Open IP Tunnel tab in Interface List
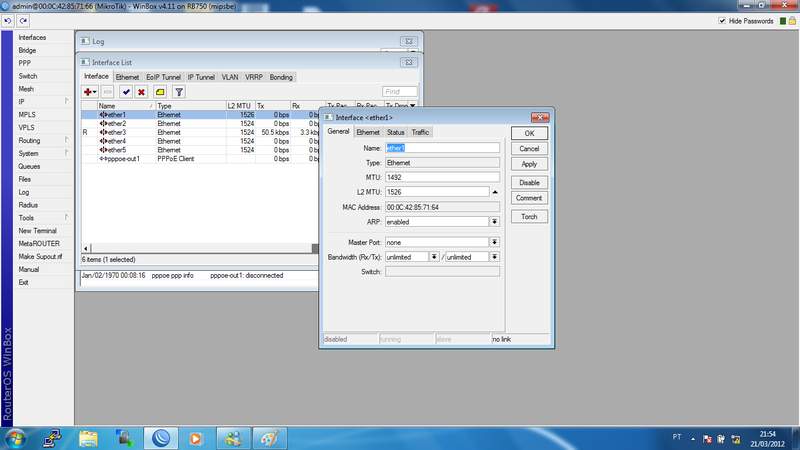Image resolution: width=800 pixels, height=450 pixels. pos(201,77)
